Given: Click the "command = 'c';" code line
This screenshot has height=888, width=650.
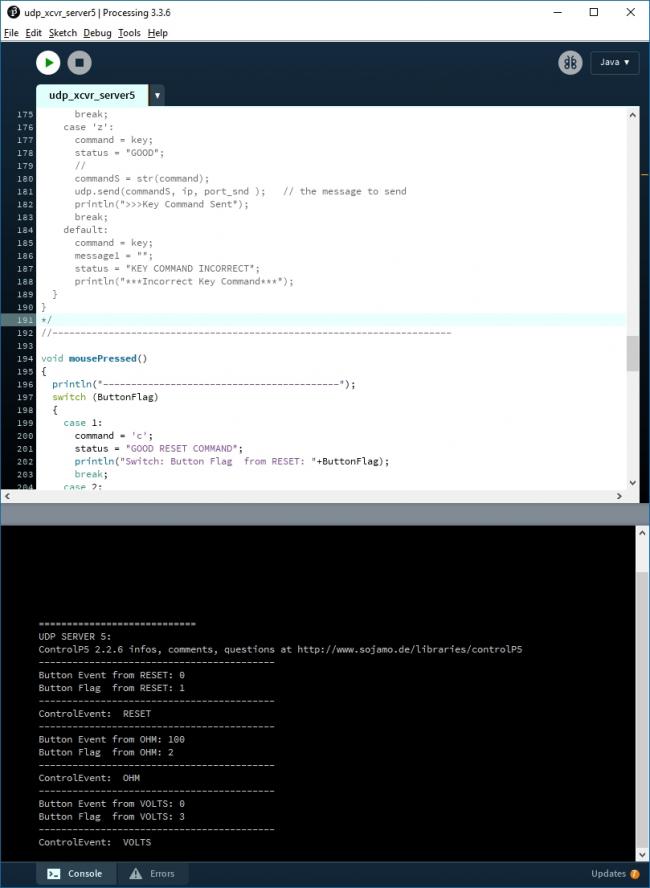Looking at the screenshot, I should pyautogui.click(x=114, y=436).
